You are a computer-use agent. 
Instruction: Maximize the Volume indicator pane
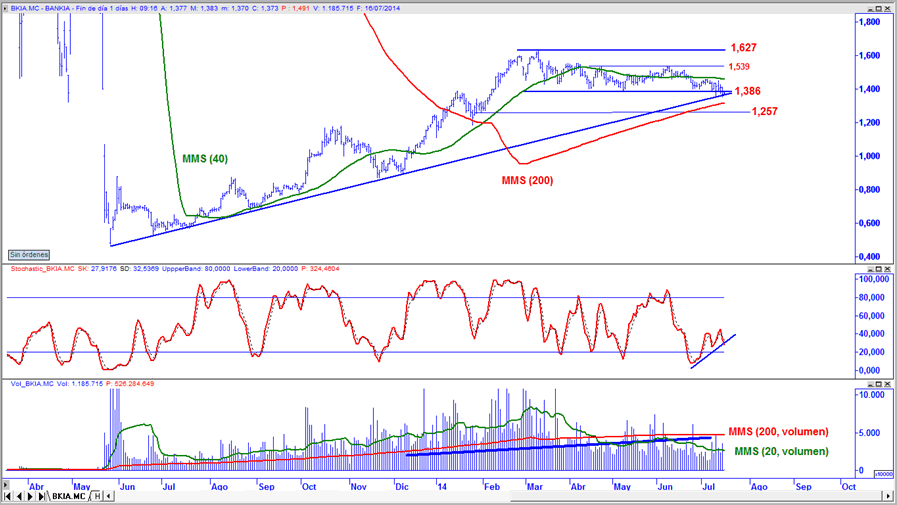(879, 384)
